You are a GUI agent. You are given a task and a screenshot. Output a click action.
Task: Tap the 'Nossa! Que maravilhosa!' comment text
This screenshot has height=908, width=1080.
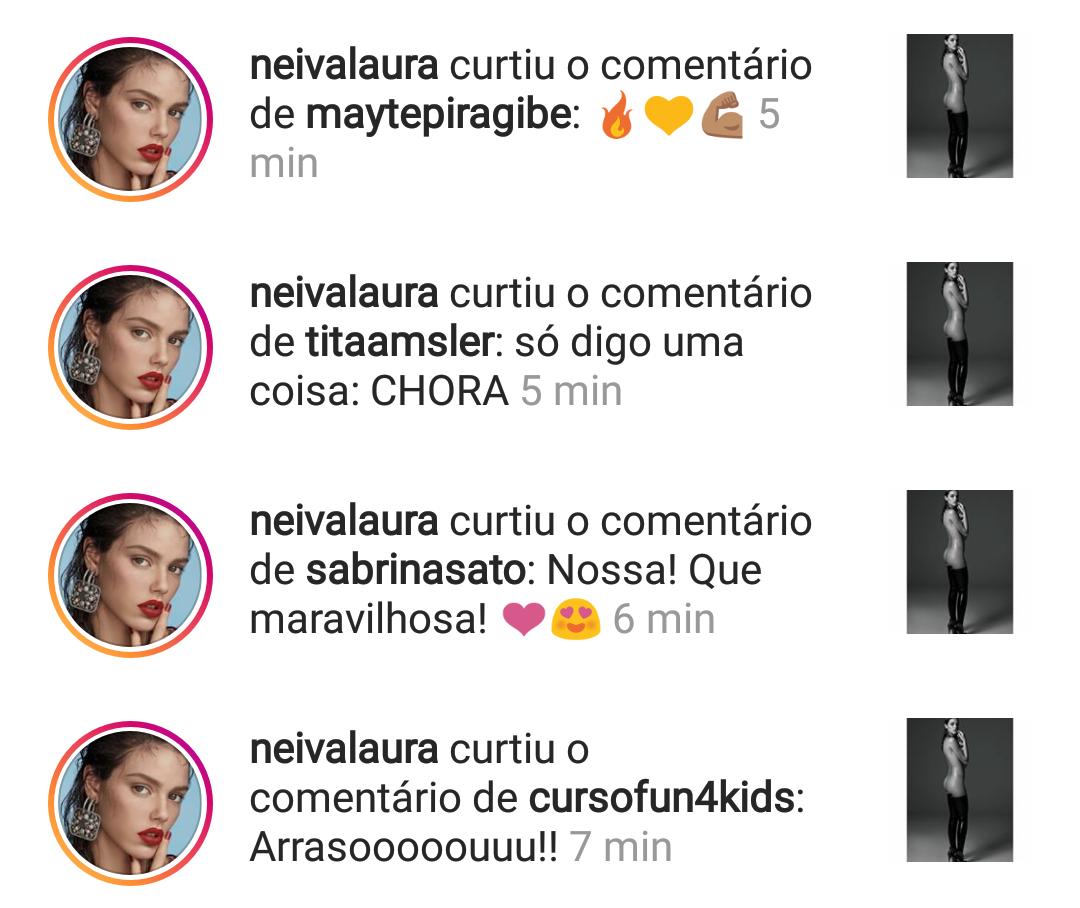(506, 595)
